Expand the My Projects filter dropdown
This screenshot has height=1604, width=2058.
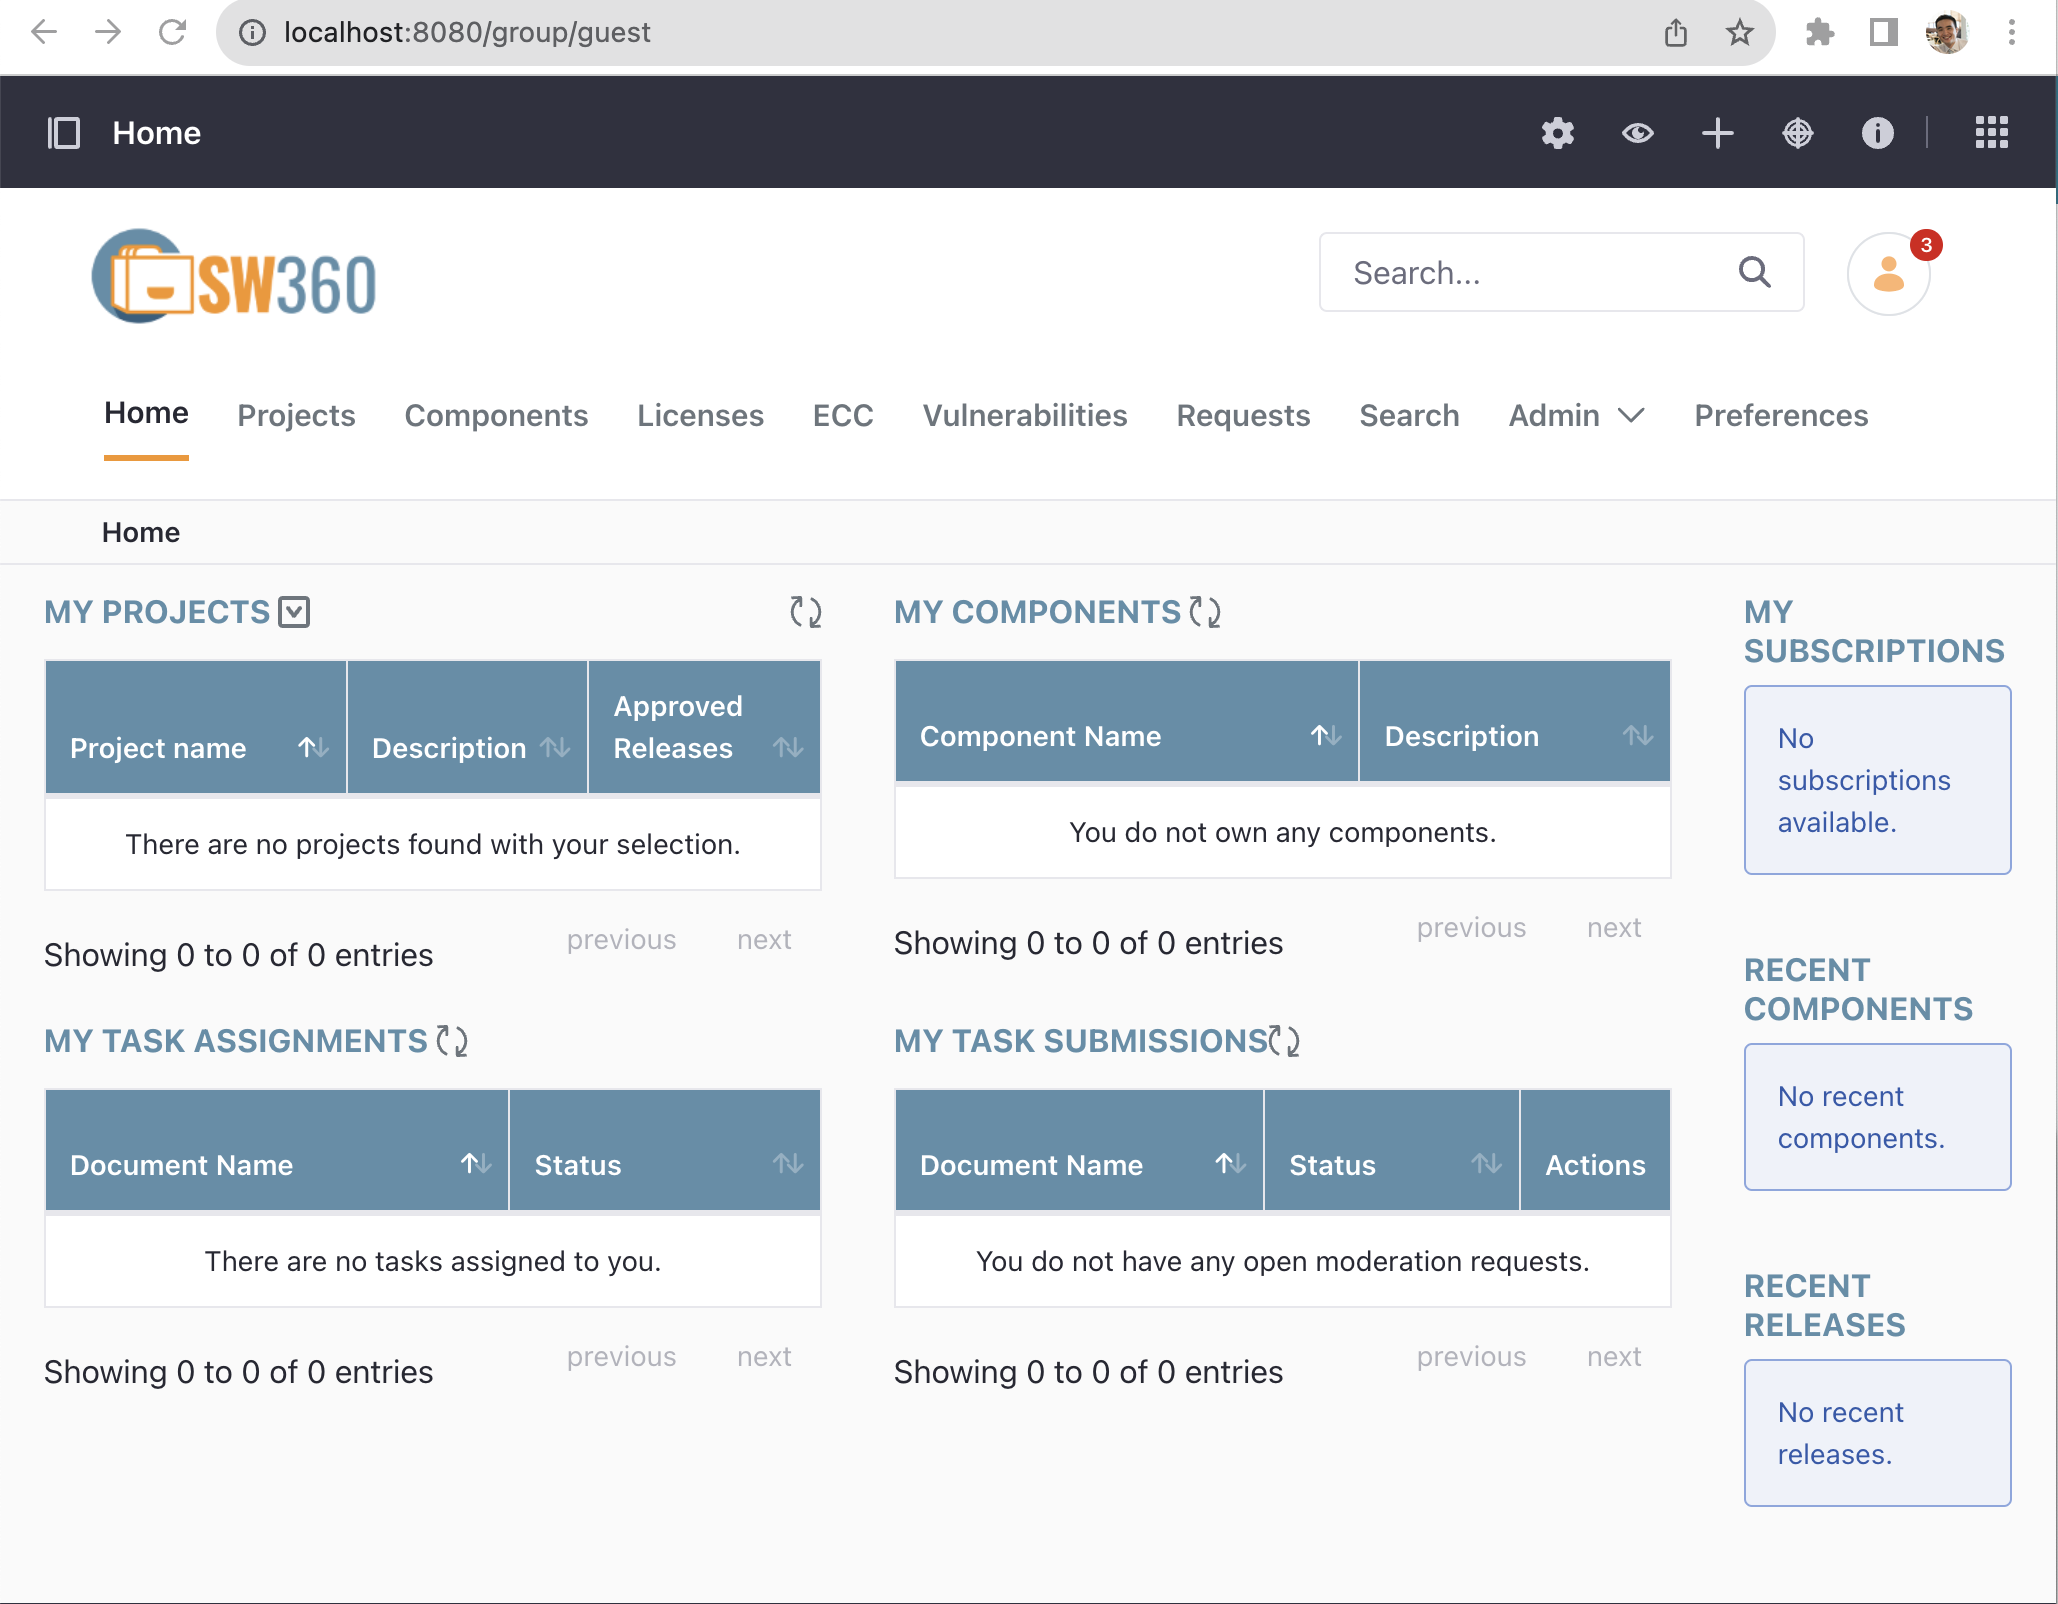pos(294,612)
